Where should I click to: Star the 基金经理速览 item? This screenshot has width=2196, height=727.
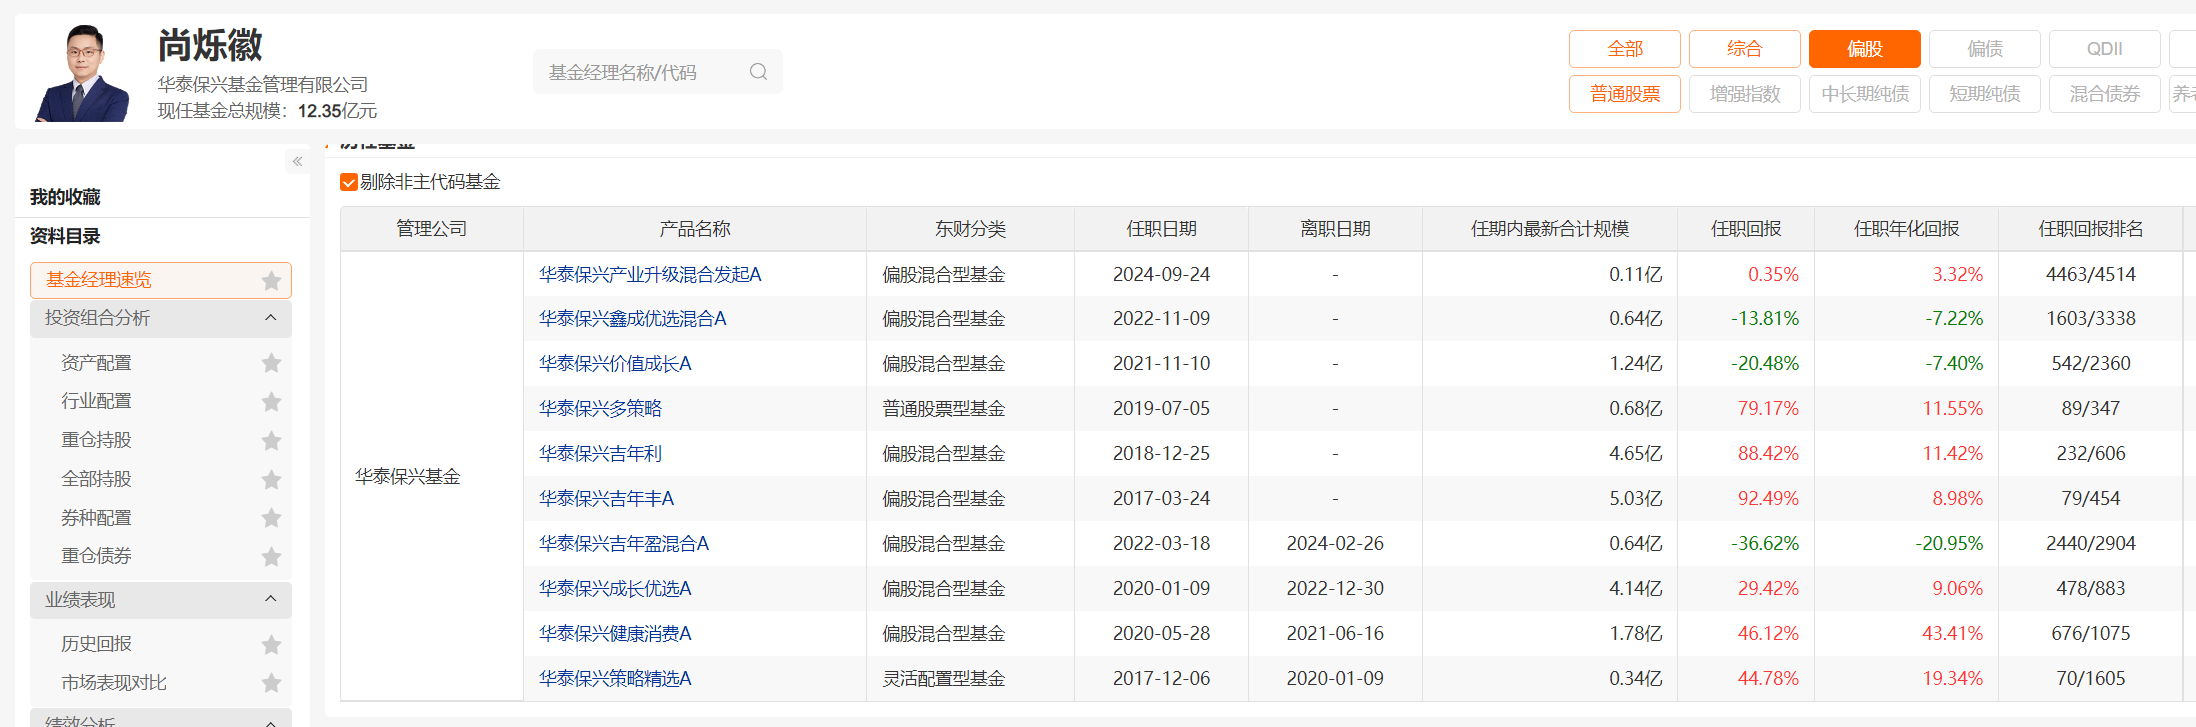pyautogui.click(x=271, y=281)
